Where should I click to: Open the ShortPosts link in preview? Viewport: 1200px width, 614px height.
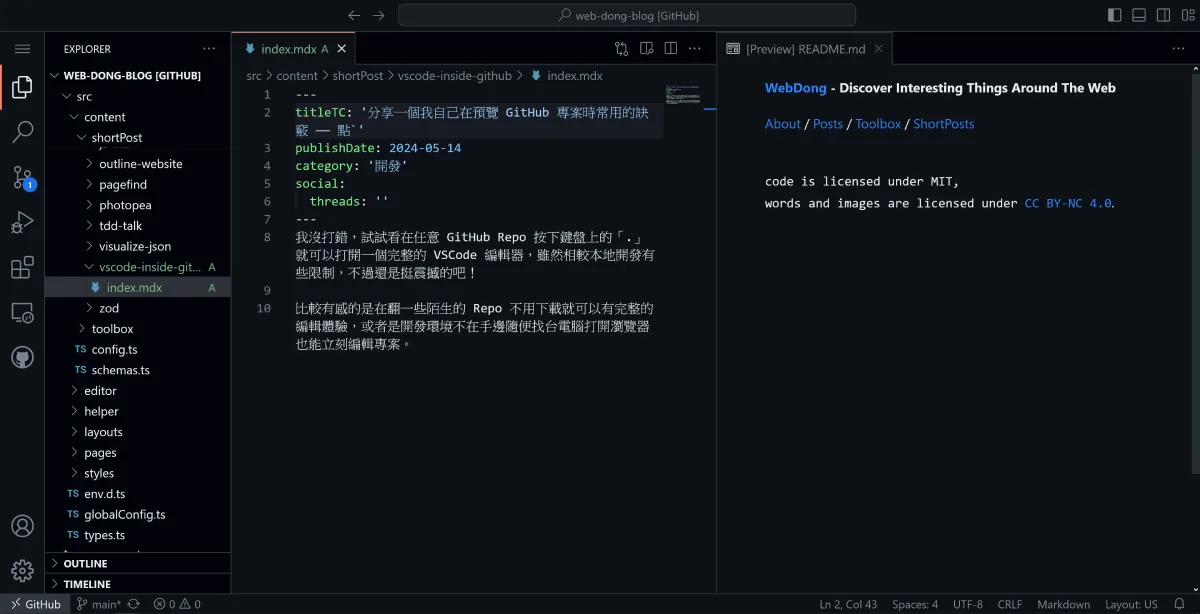pos(943,124)
